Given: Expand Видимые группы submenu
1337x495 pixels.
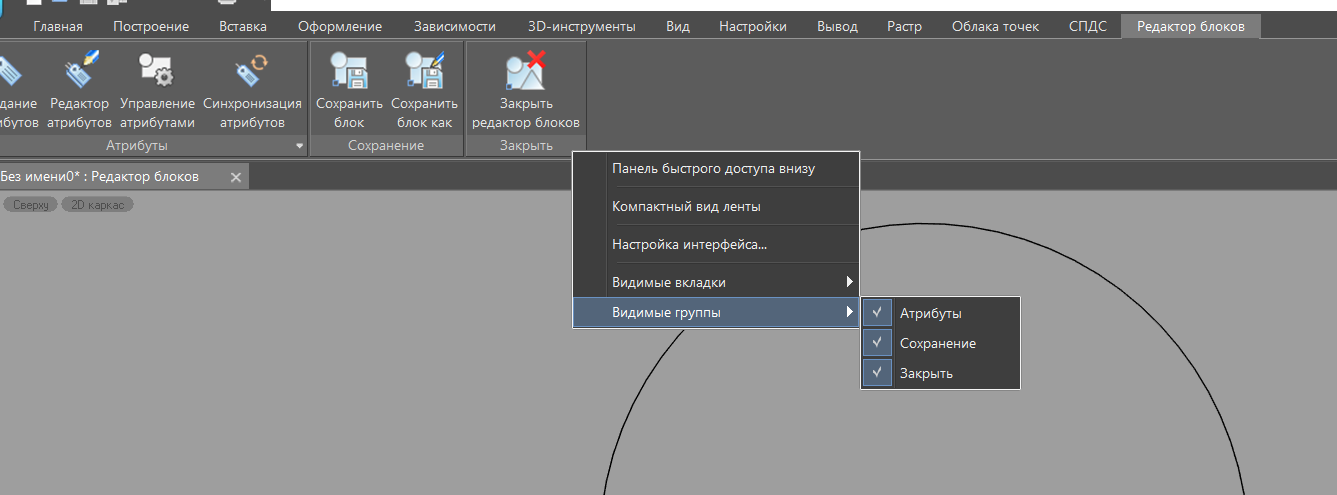Looking at the screenshot, I should click(x=716, y=313).
